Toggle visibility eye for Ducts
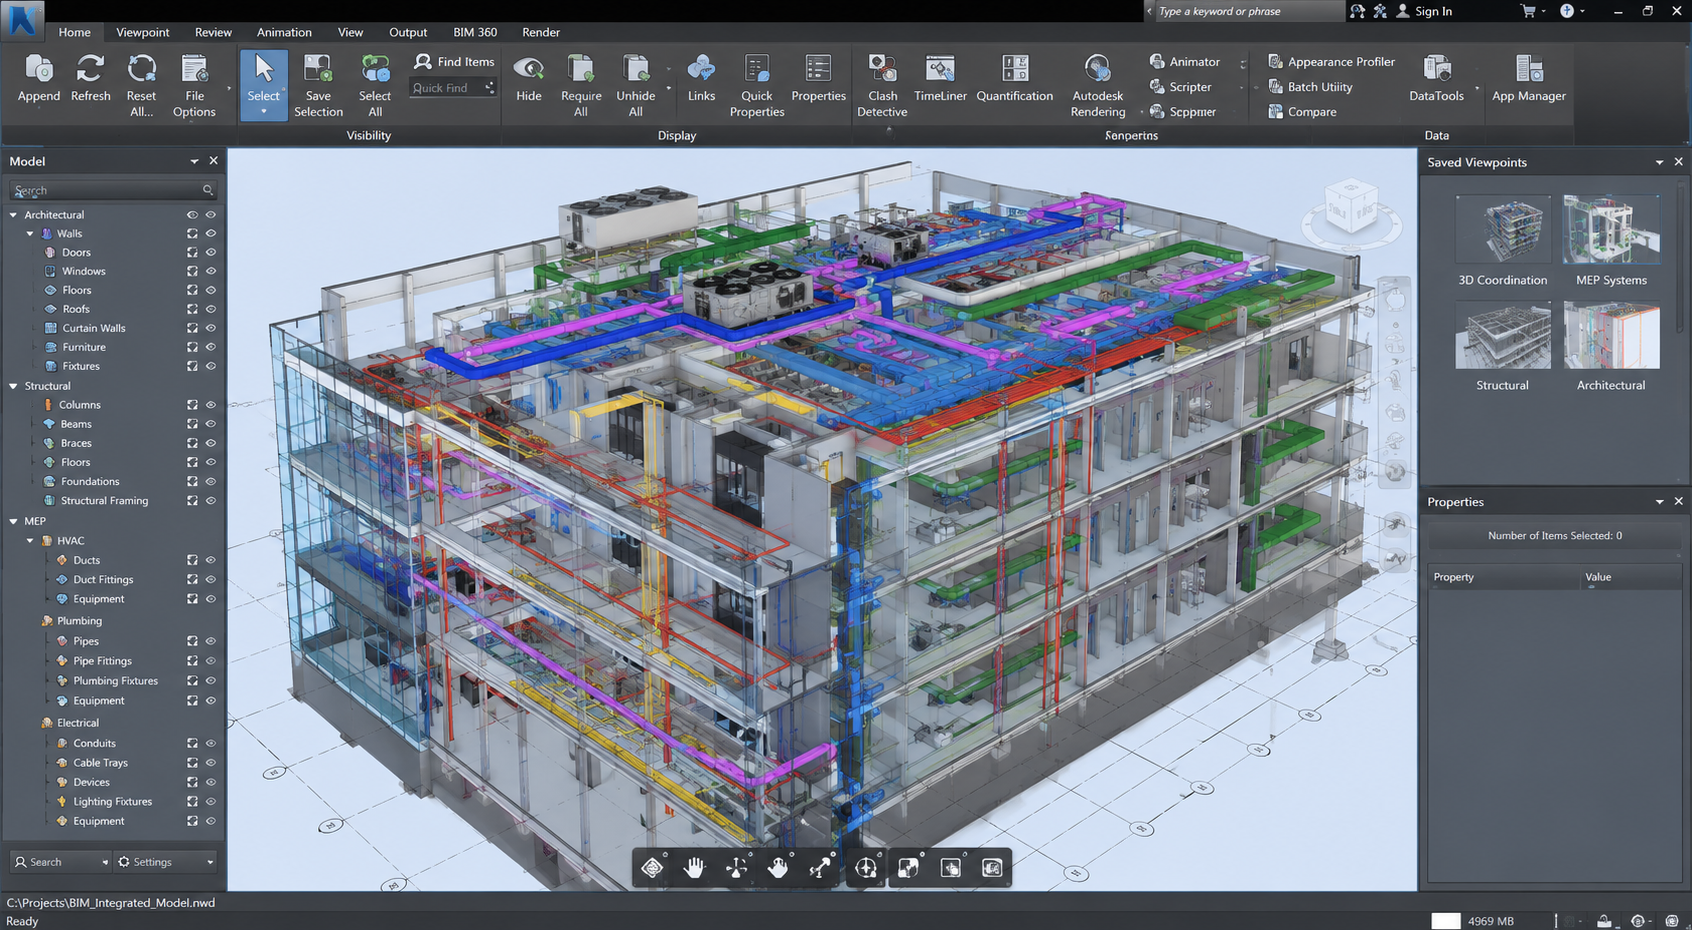Viewport: 1692px width, 930px height. [x=211, y=560]
